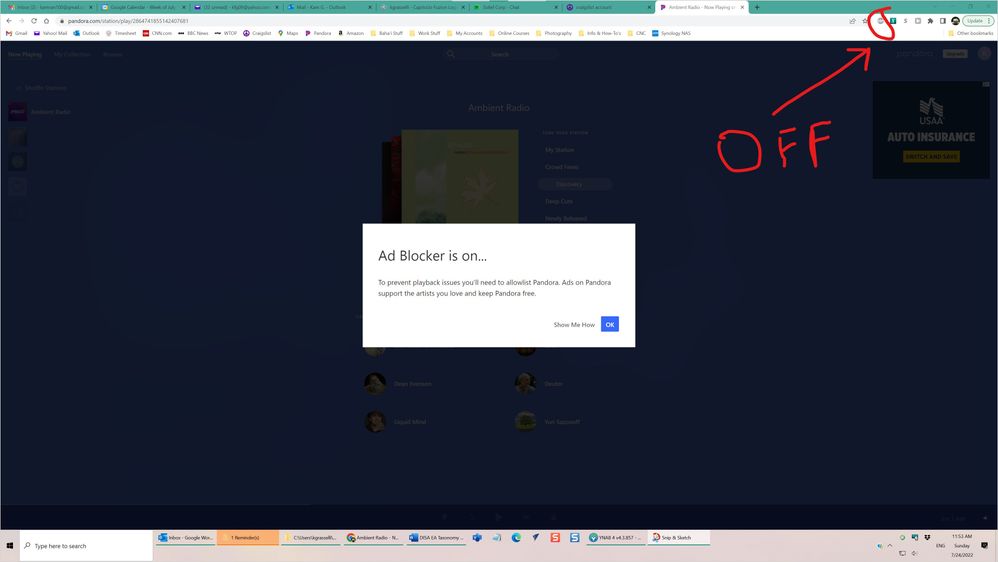Open the browser side panel icon

pos(942,21)
